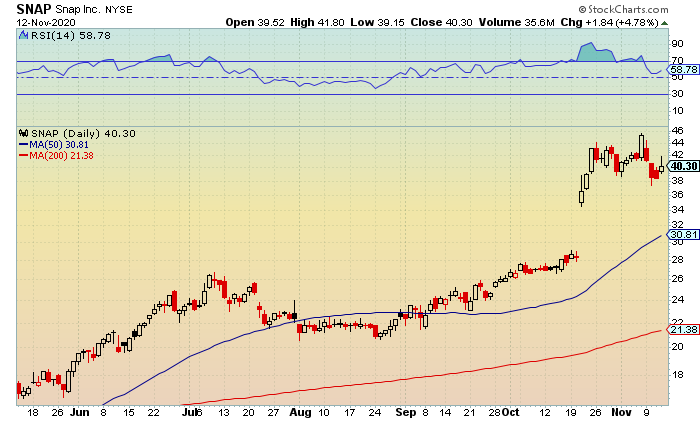Image resolution: width=700 pixels, height=421 pixels.
Task: Click the RSI 58.78 value tag
Action: pyautogui.click(x=683, y=70)
